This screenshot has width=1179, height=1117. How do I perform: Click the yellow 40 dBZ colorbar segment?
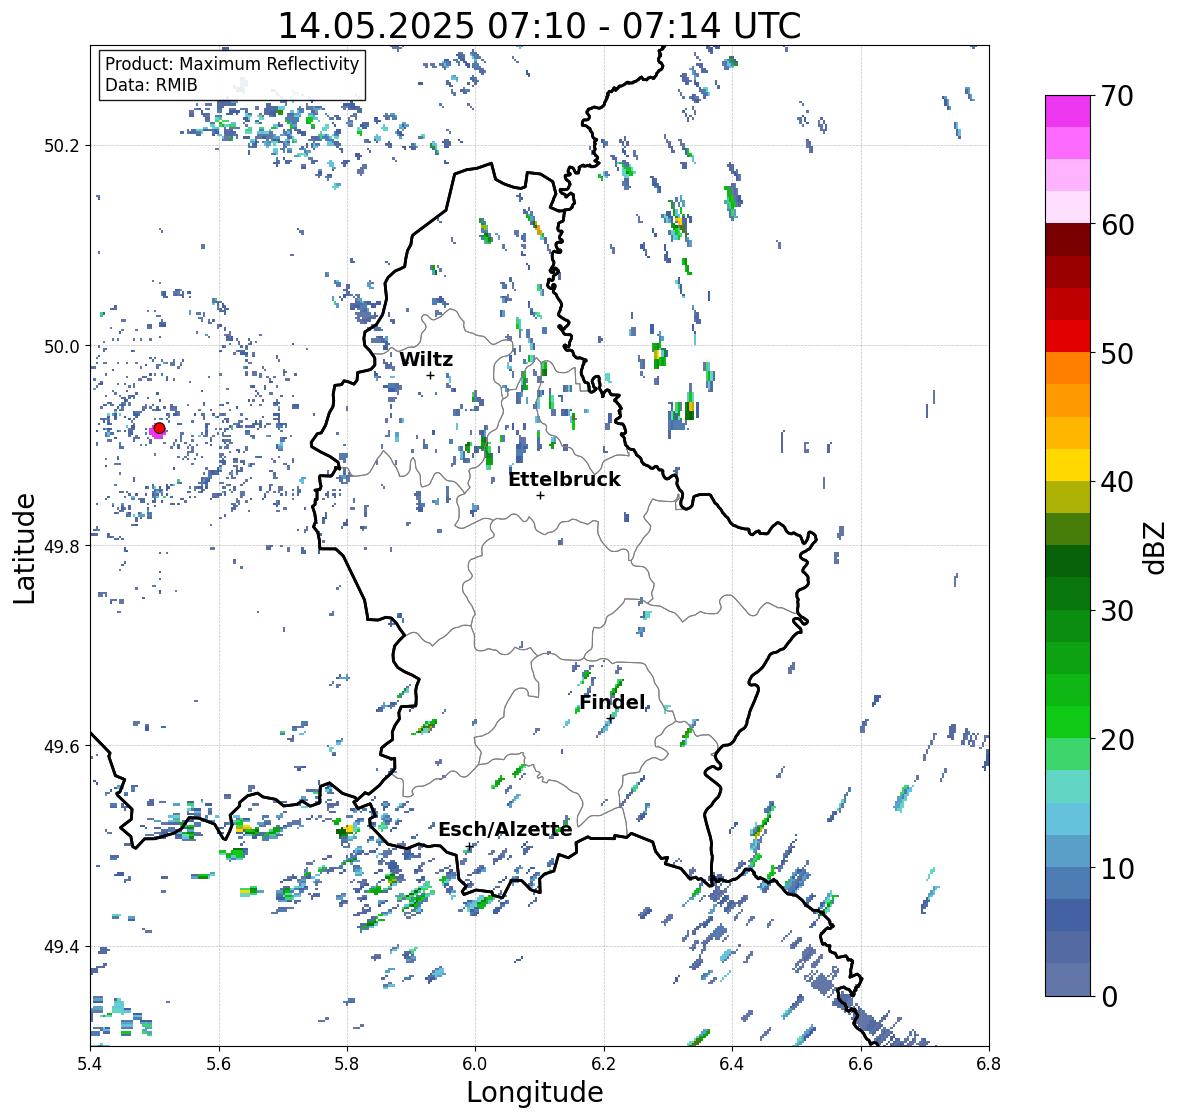click(x=1068, y=465)
